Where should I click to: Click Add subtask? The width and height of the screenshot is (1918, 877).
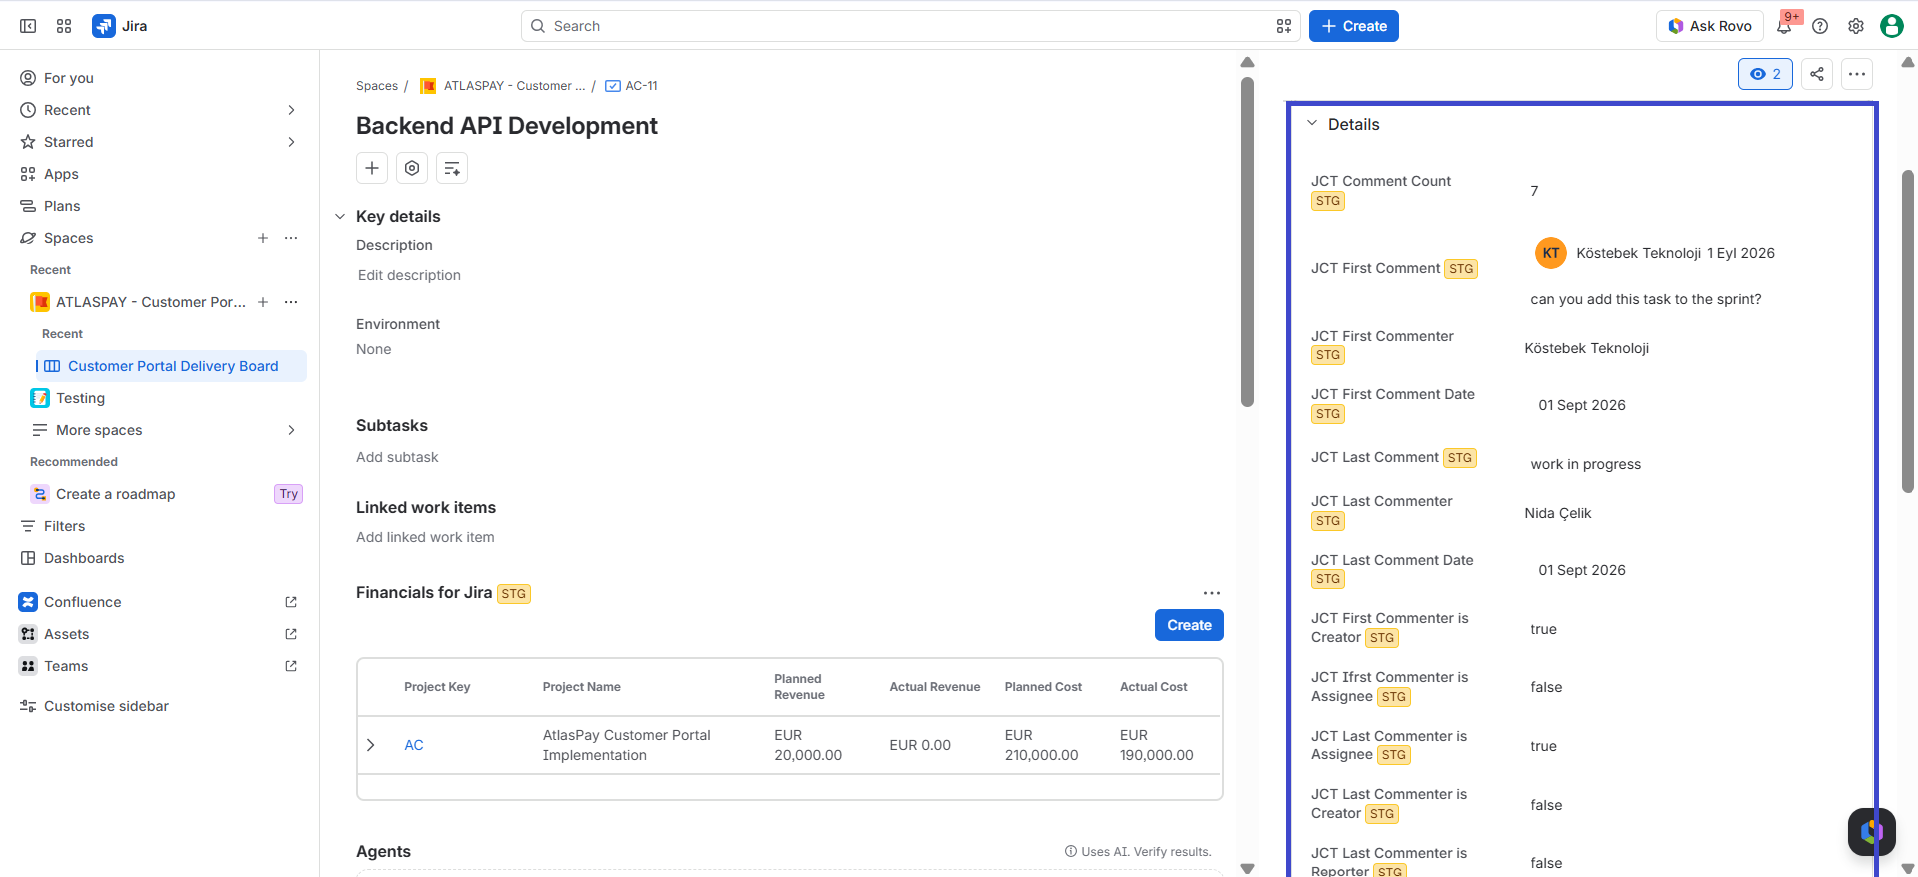coord(397,457)
